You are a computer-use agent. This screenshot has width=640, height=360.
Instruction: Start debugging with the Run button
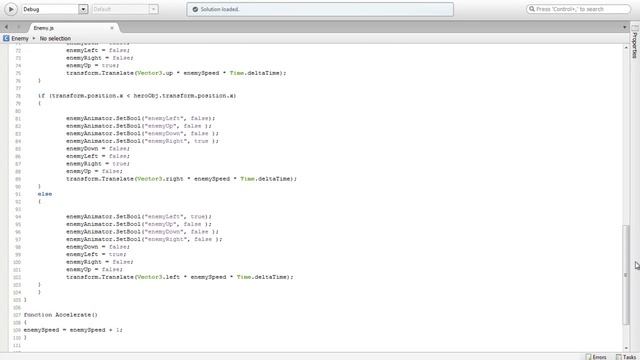coord(11,9)
